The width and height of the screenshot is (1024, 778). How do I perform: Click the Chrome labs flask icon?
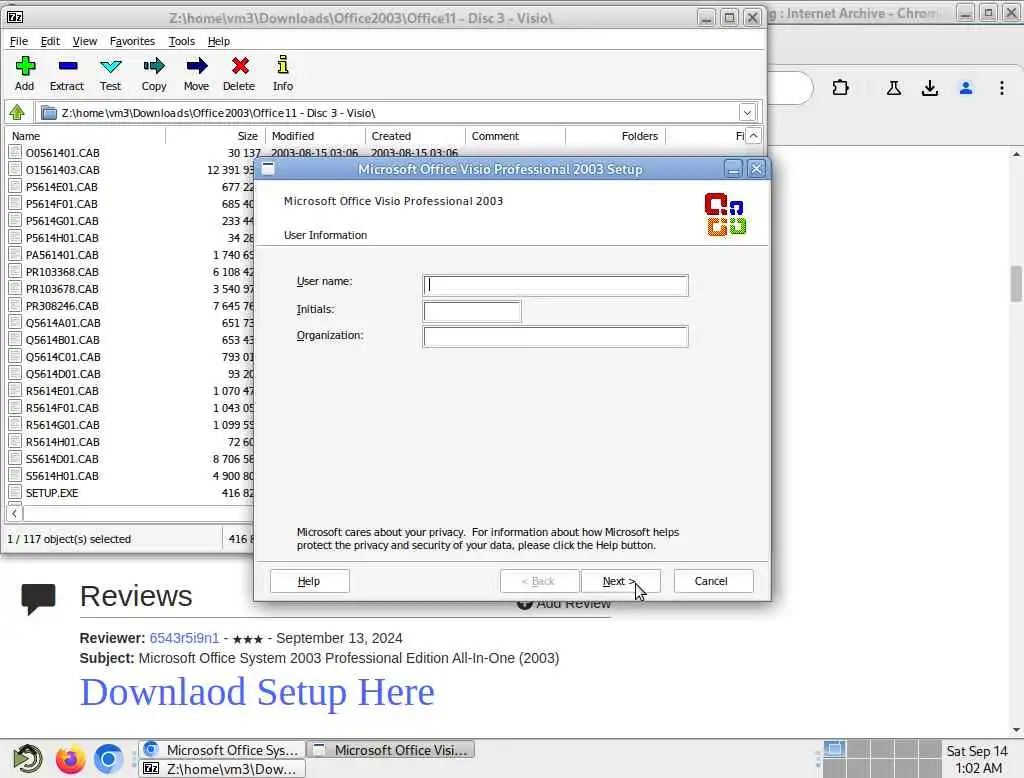[893, 88]
